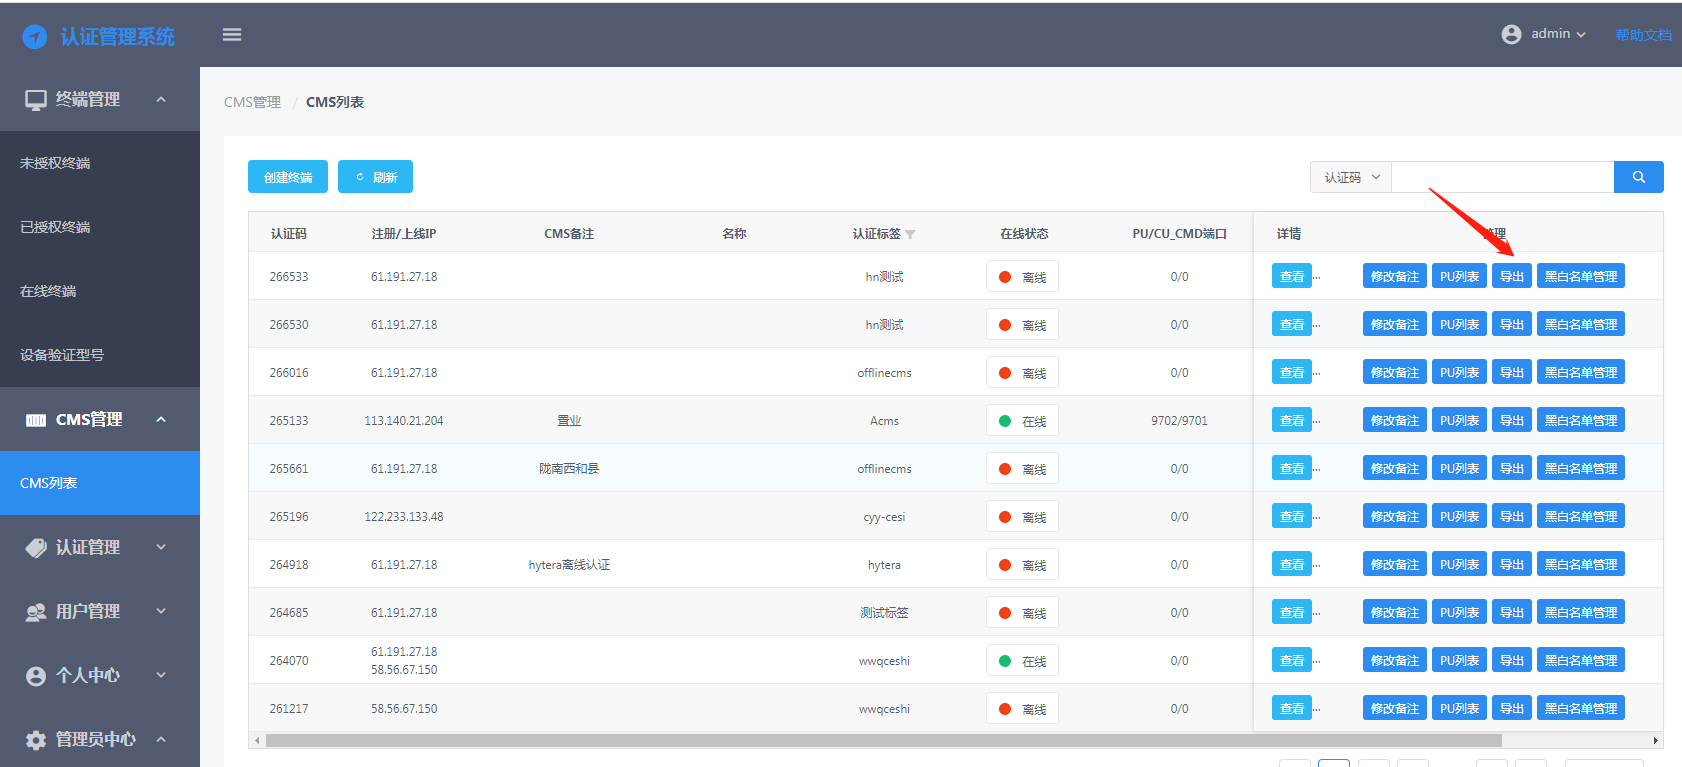Image resolution: width=1682 pixels, height=767 pixels.
Task: Click the 认证管理系统 logo icon
Action: click(35, 37)
